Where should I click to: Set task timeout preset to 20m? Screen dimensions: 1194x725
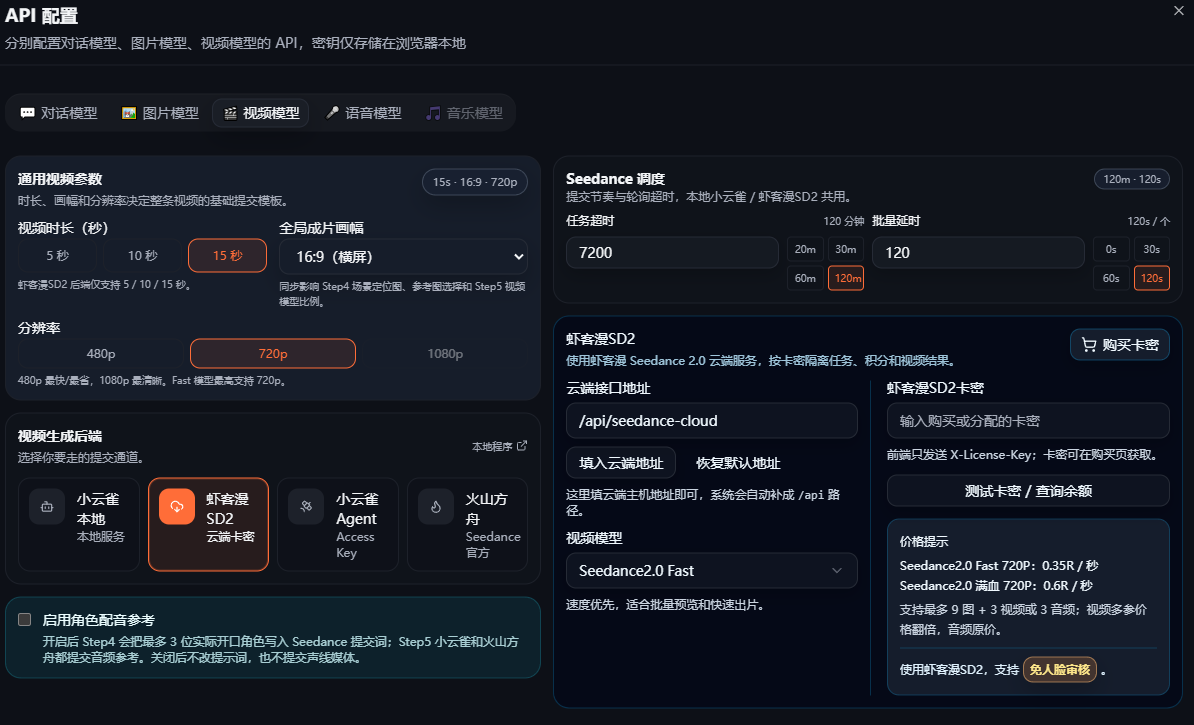805,249
